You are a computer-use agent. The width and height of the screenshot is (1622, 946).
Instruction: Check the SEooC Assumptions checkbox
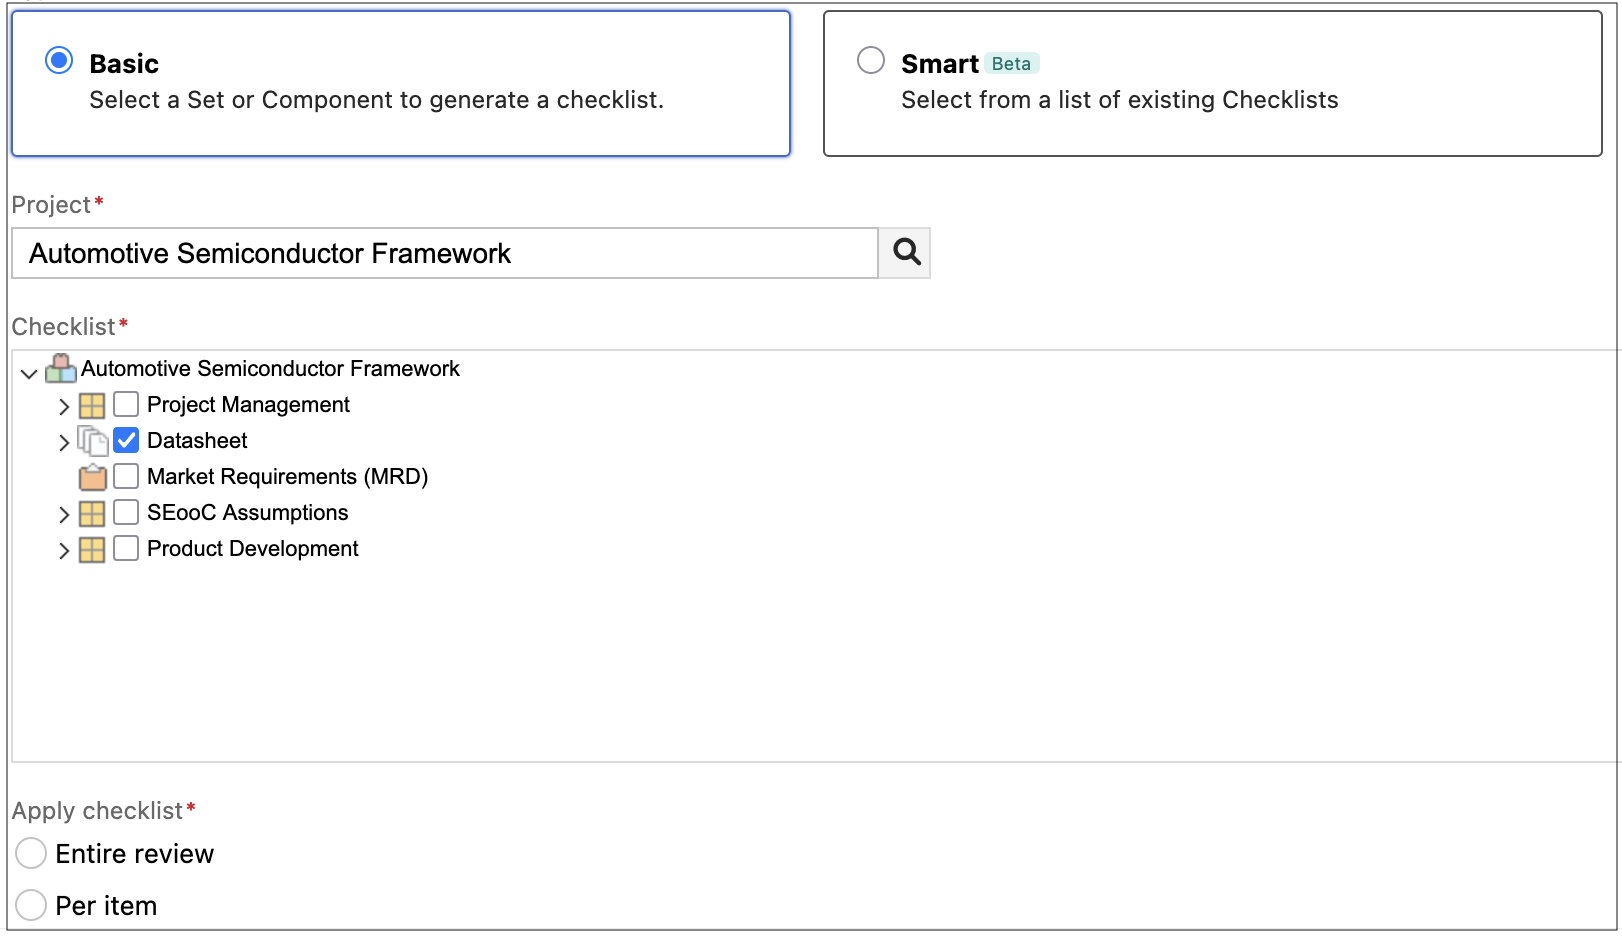[126, 512]
